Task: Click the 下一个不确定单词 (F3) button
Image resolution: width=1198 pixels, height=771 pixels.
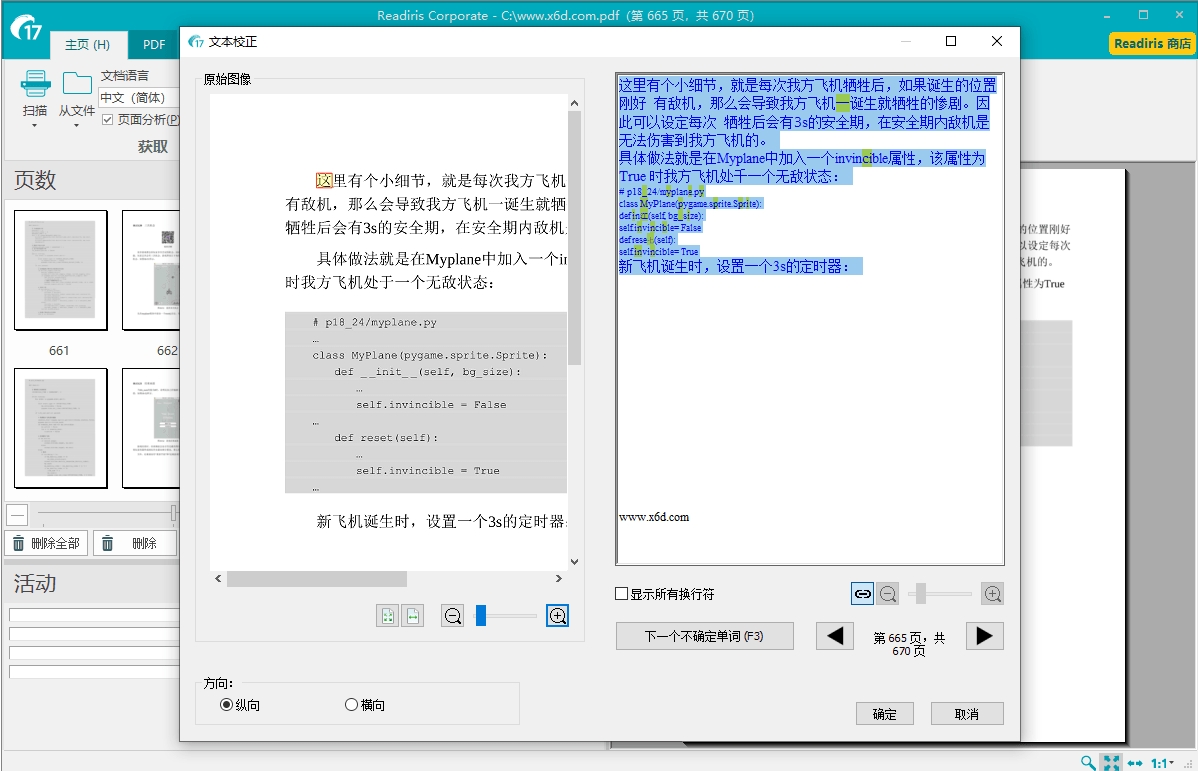Action: [x=704, y=636]
